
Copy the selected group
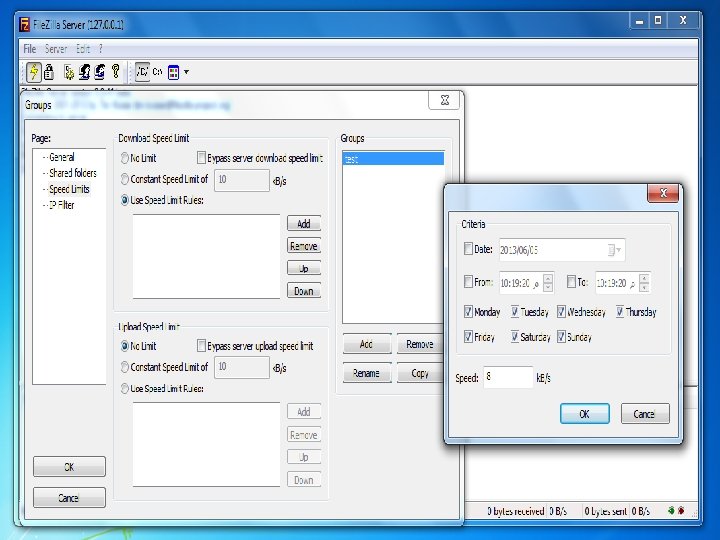pyautogui.click(x=419, y=373)
